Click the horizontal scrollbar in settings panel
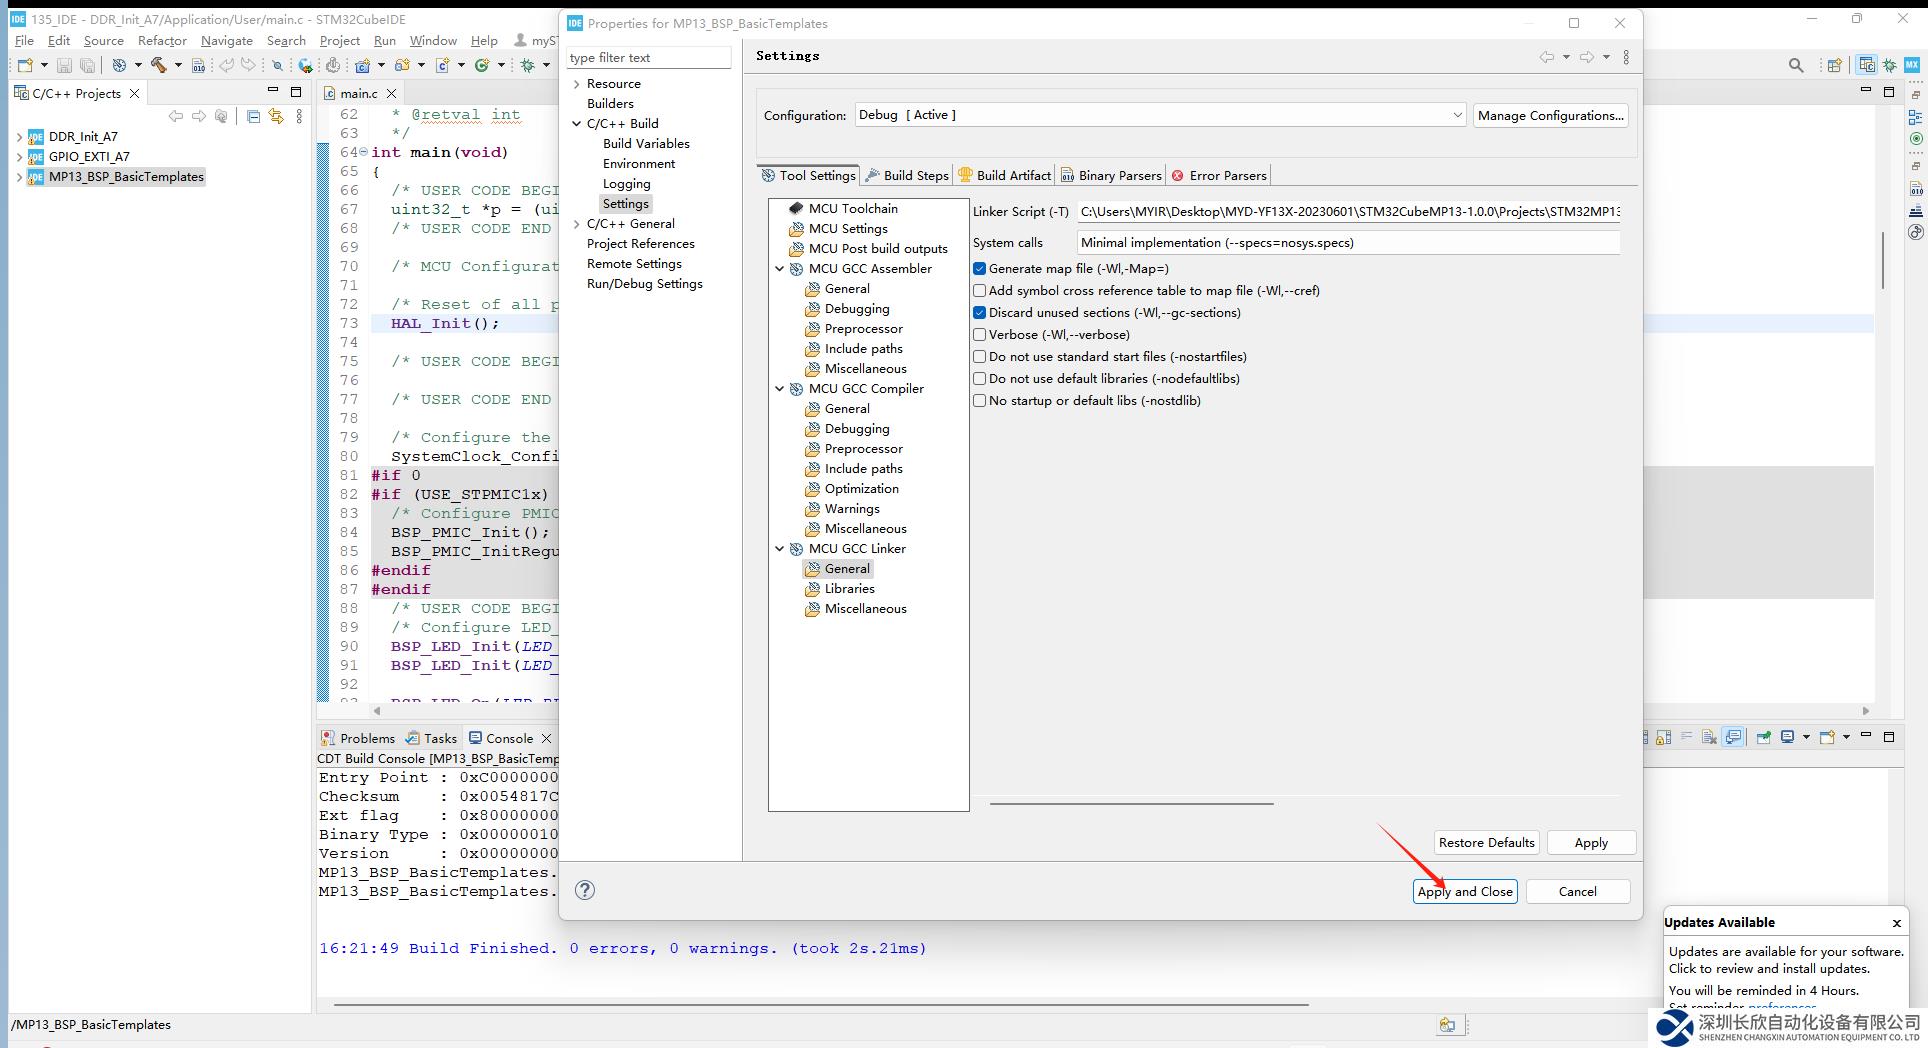1928x1048 pixels. [1131, 803]
